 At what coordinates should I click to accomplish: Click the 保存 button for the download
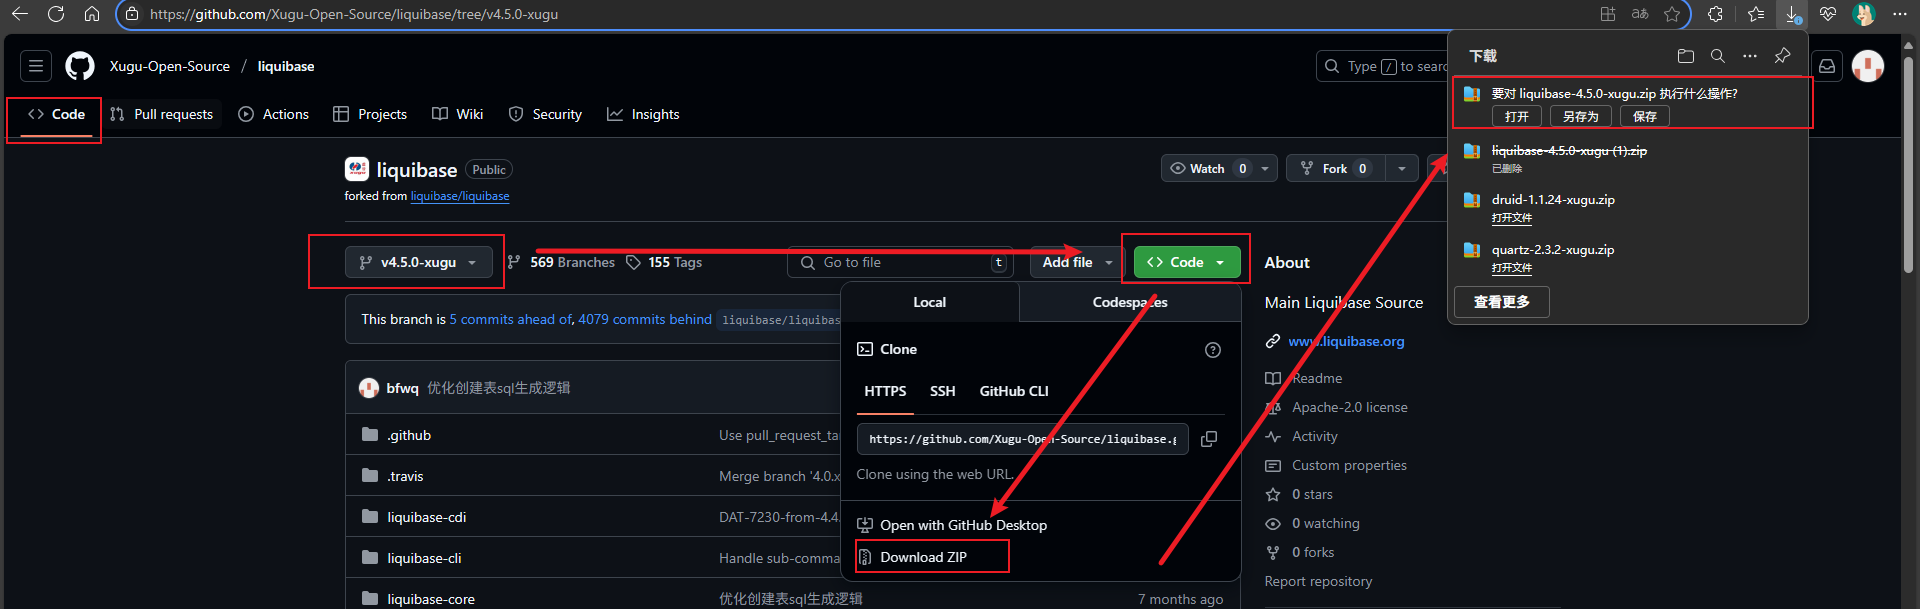(1644, 117)
